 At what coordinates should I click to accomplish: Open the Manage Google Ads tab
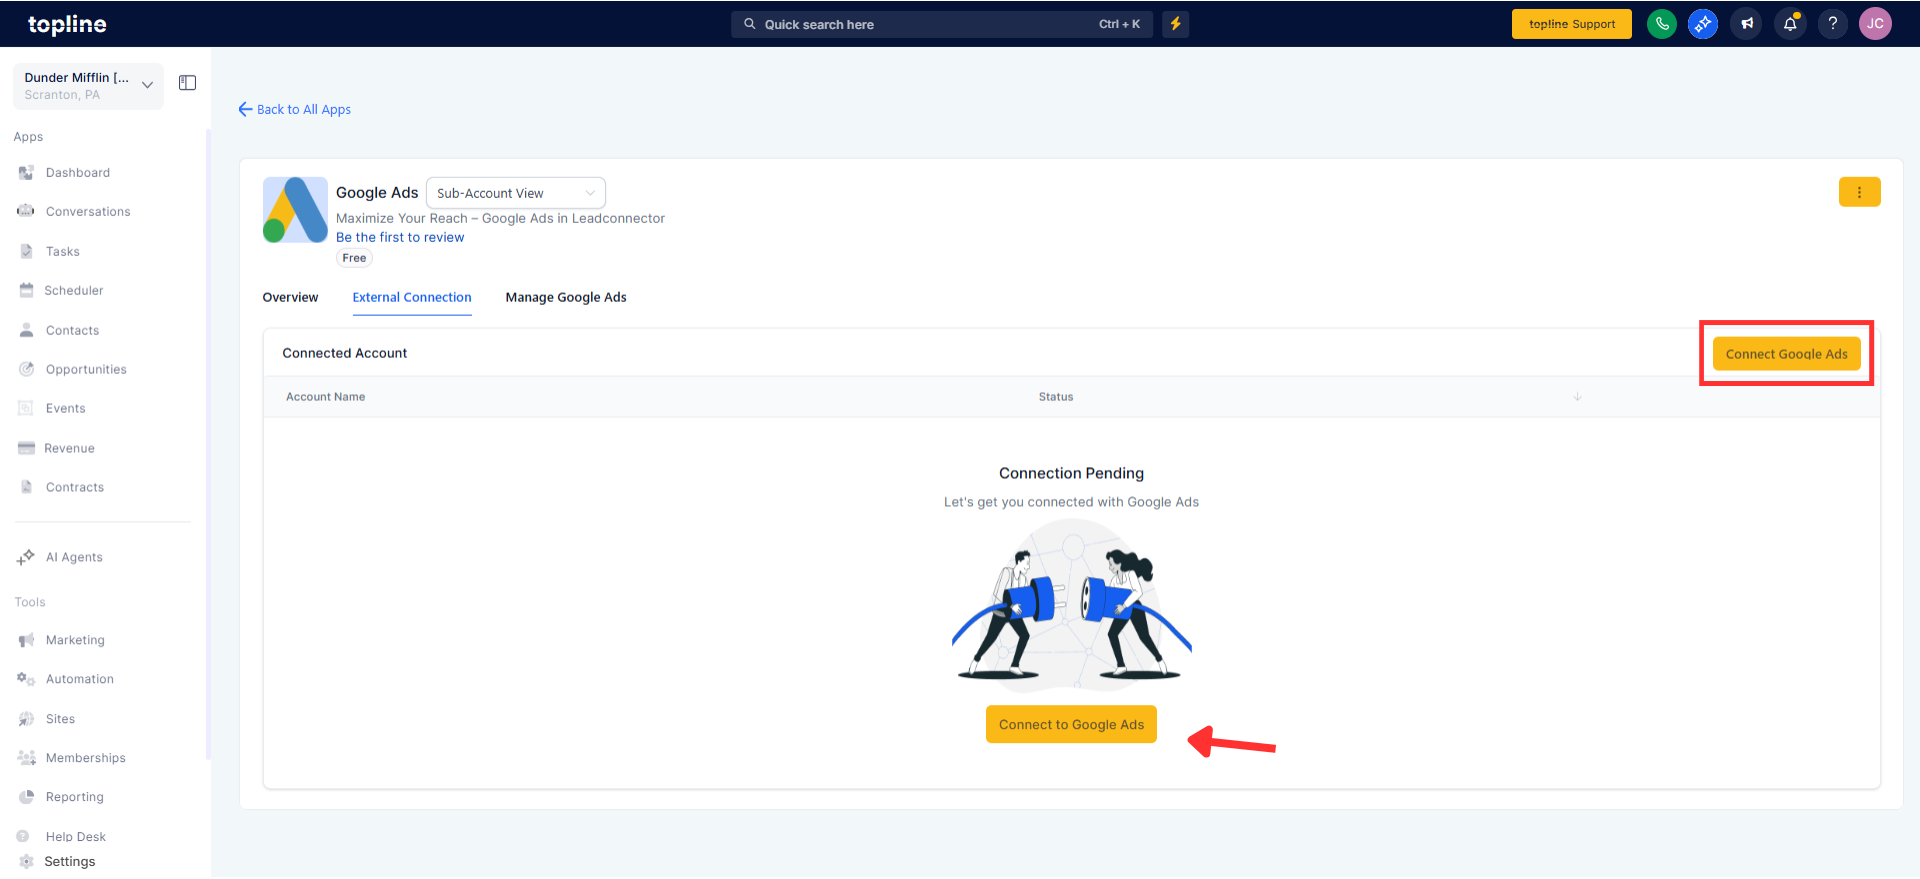[566, 297]
